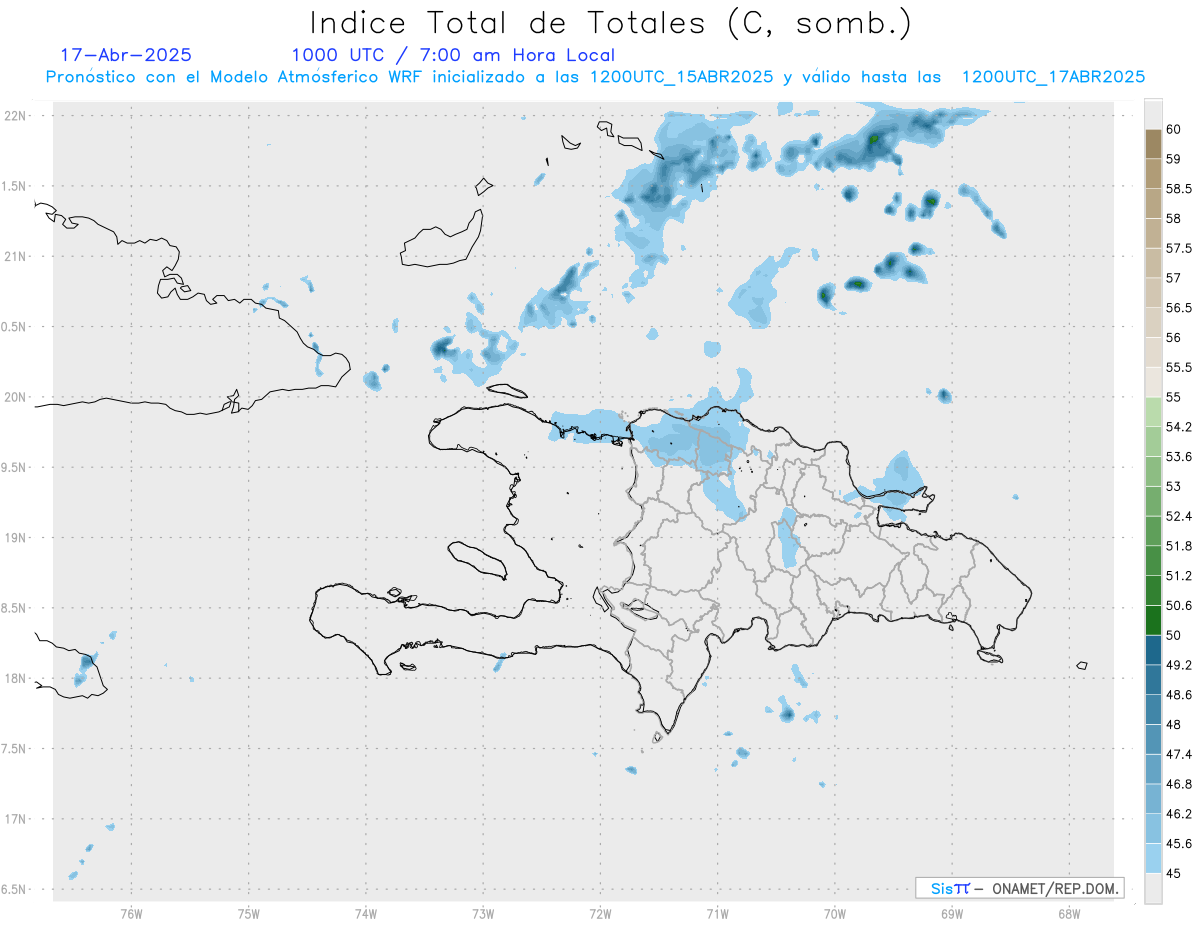
Task: Click the color scale value '54.2'
Action: 1178,427
